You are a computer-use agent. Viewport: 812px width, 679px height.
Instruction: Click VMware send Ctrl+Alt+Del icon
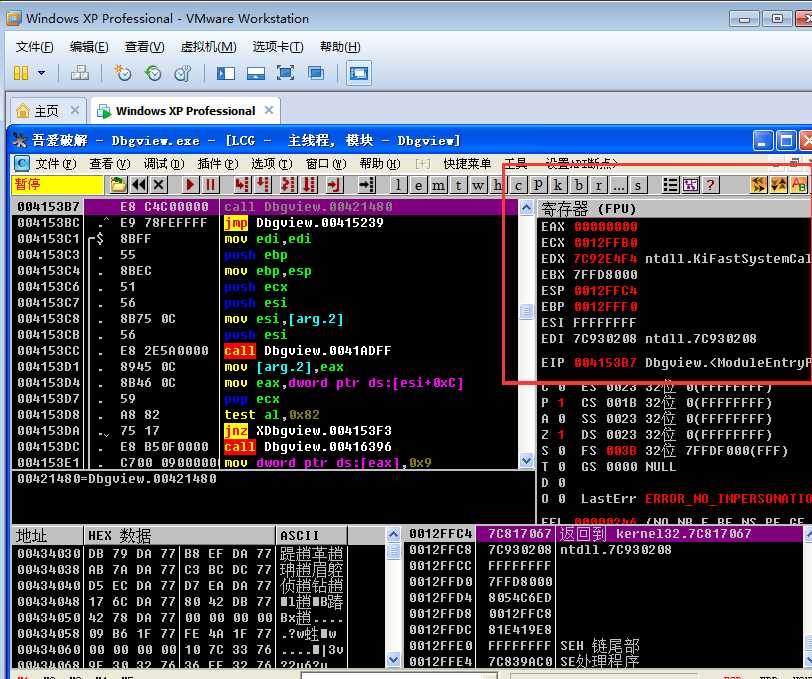tap(79, 73)
